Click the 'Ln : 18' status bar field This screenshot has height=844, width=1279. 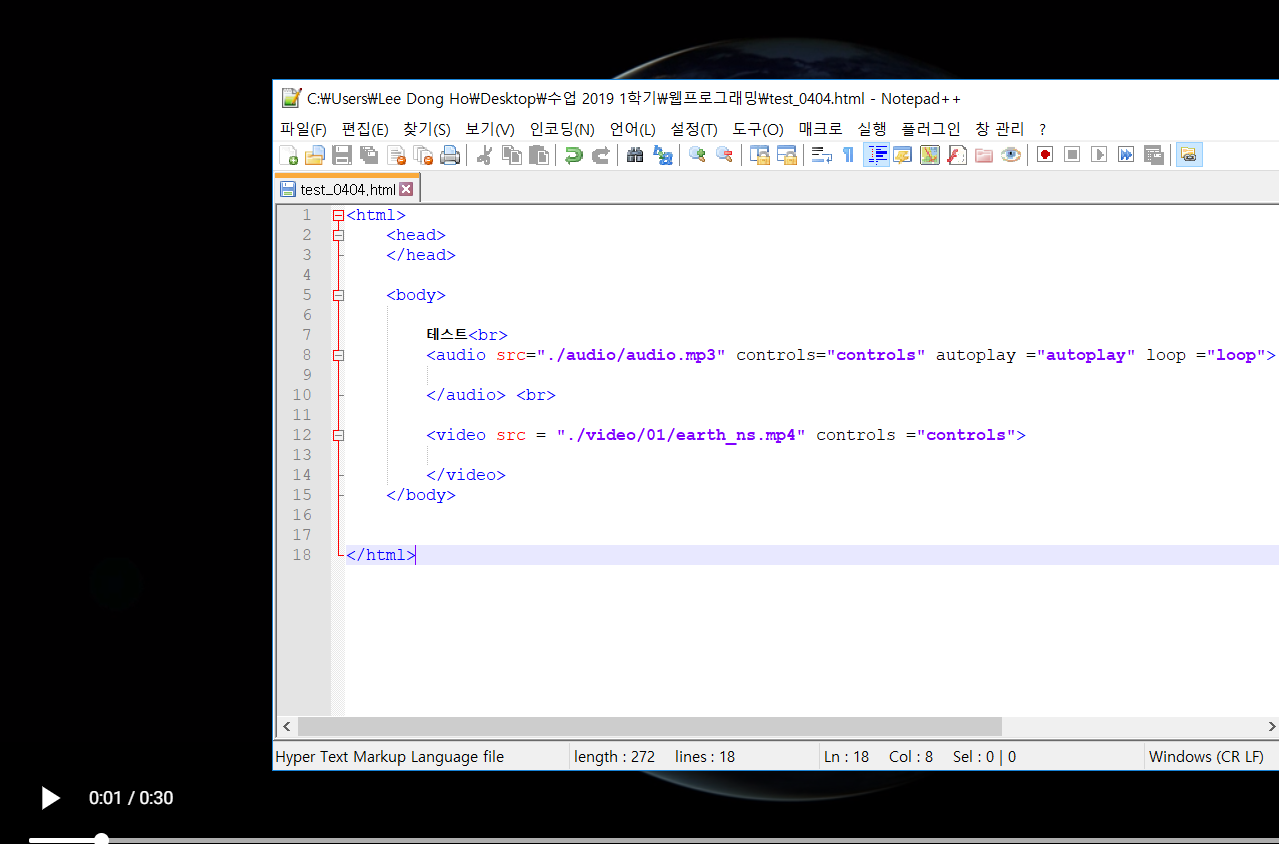pyautogui.click(x=846, y=757)
